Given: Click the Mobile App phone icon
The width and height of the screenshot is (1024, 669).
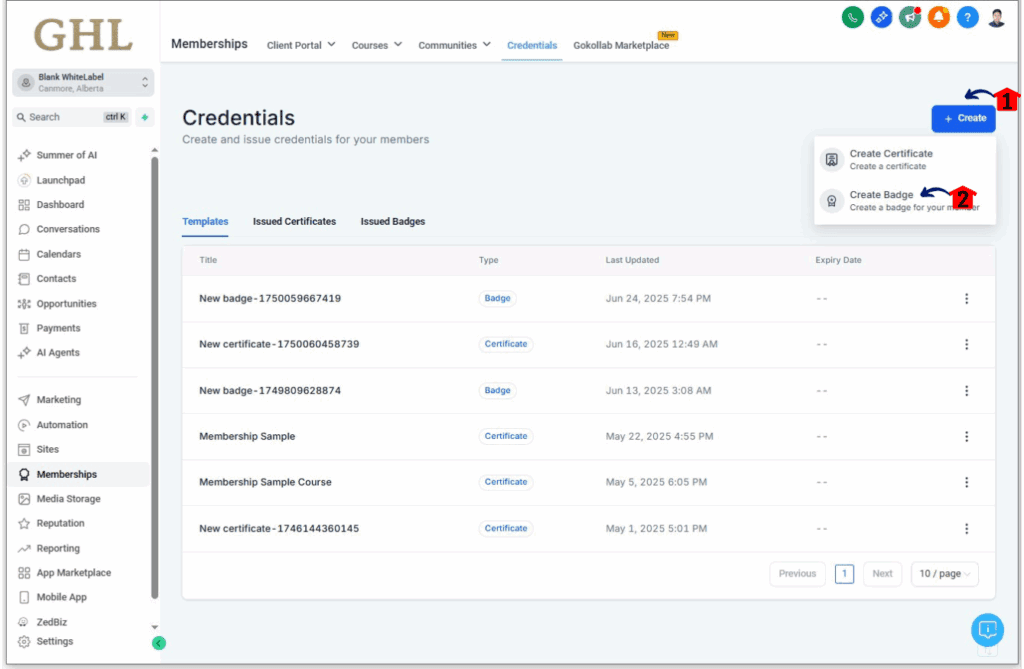Looking at the screenshot, I should [x=24, y=597].
